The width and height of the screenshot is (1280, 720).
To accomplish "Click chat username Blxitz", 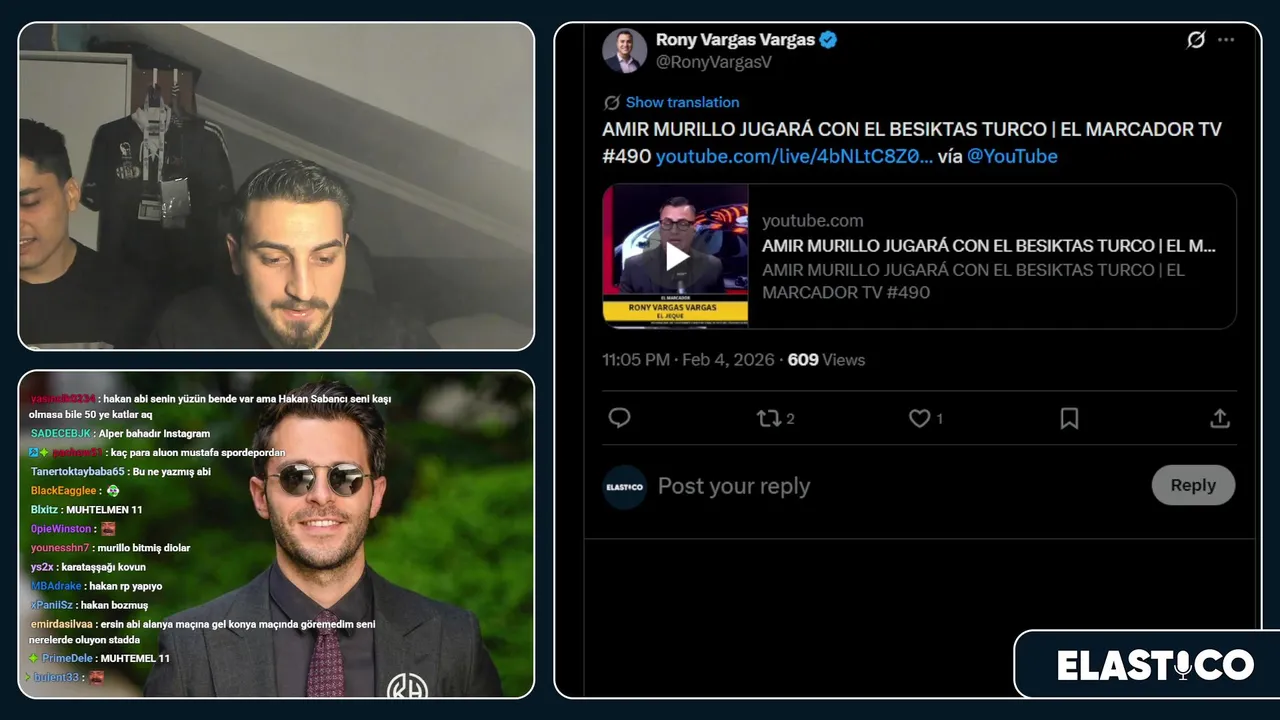I will (x=45, y=509).
